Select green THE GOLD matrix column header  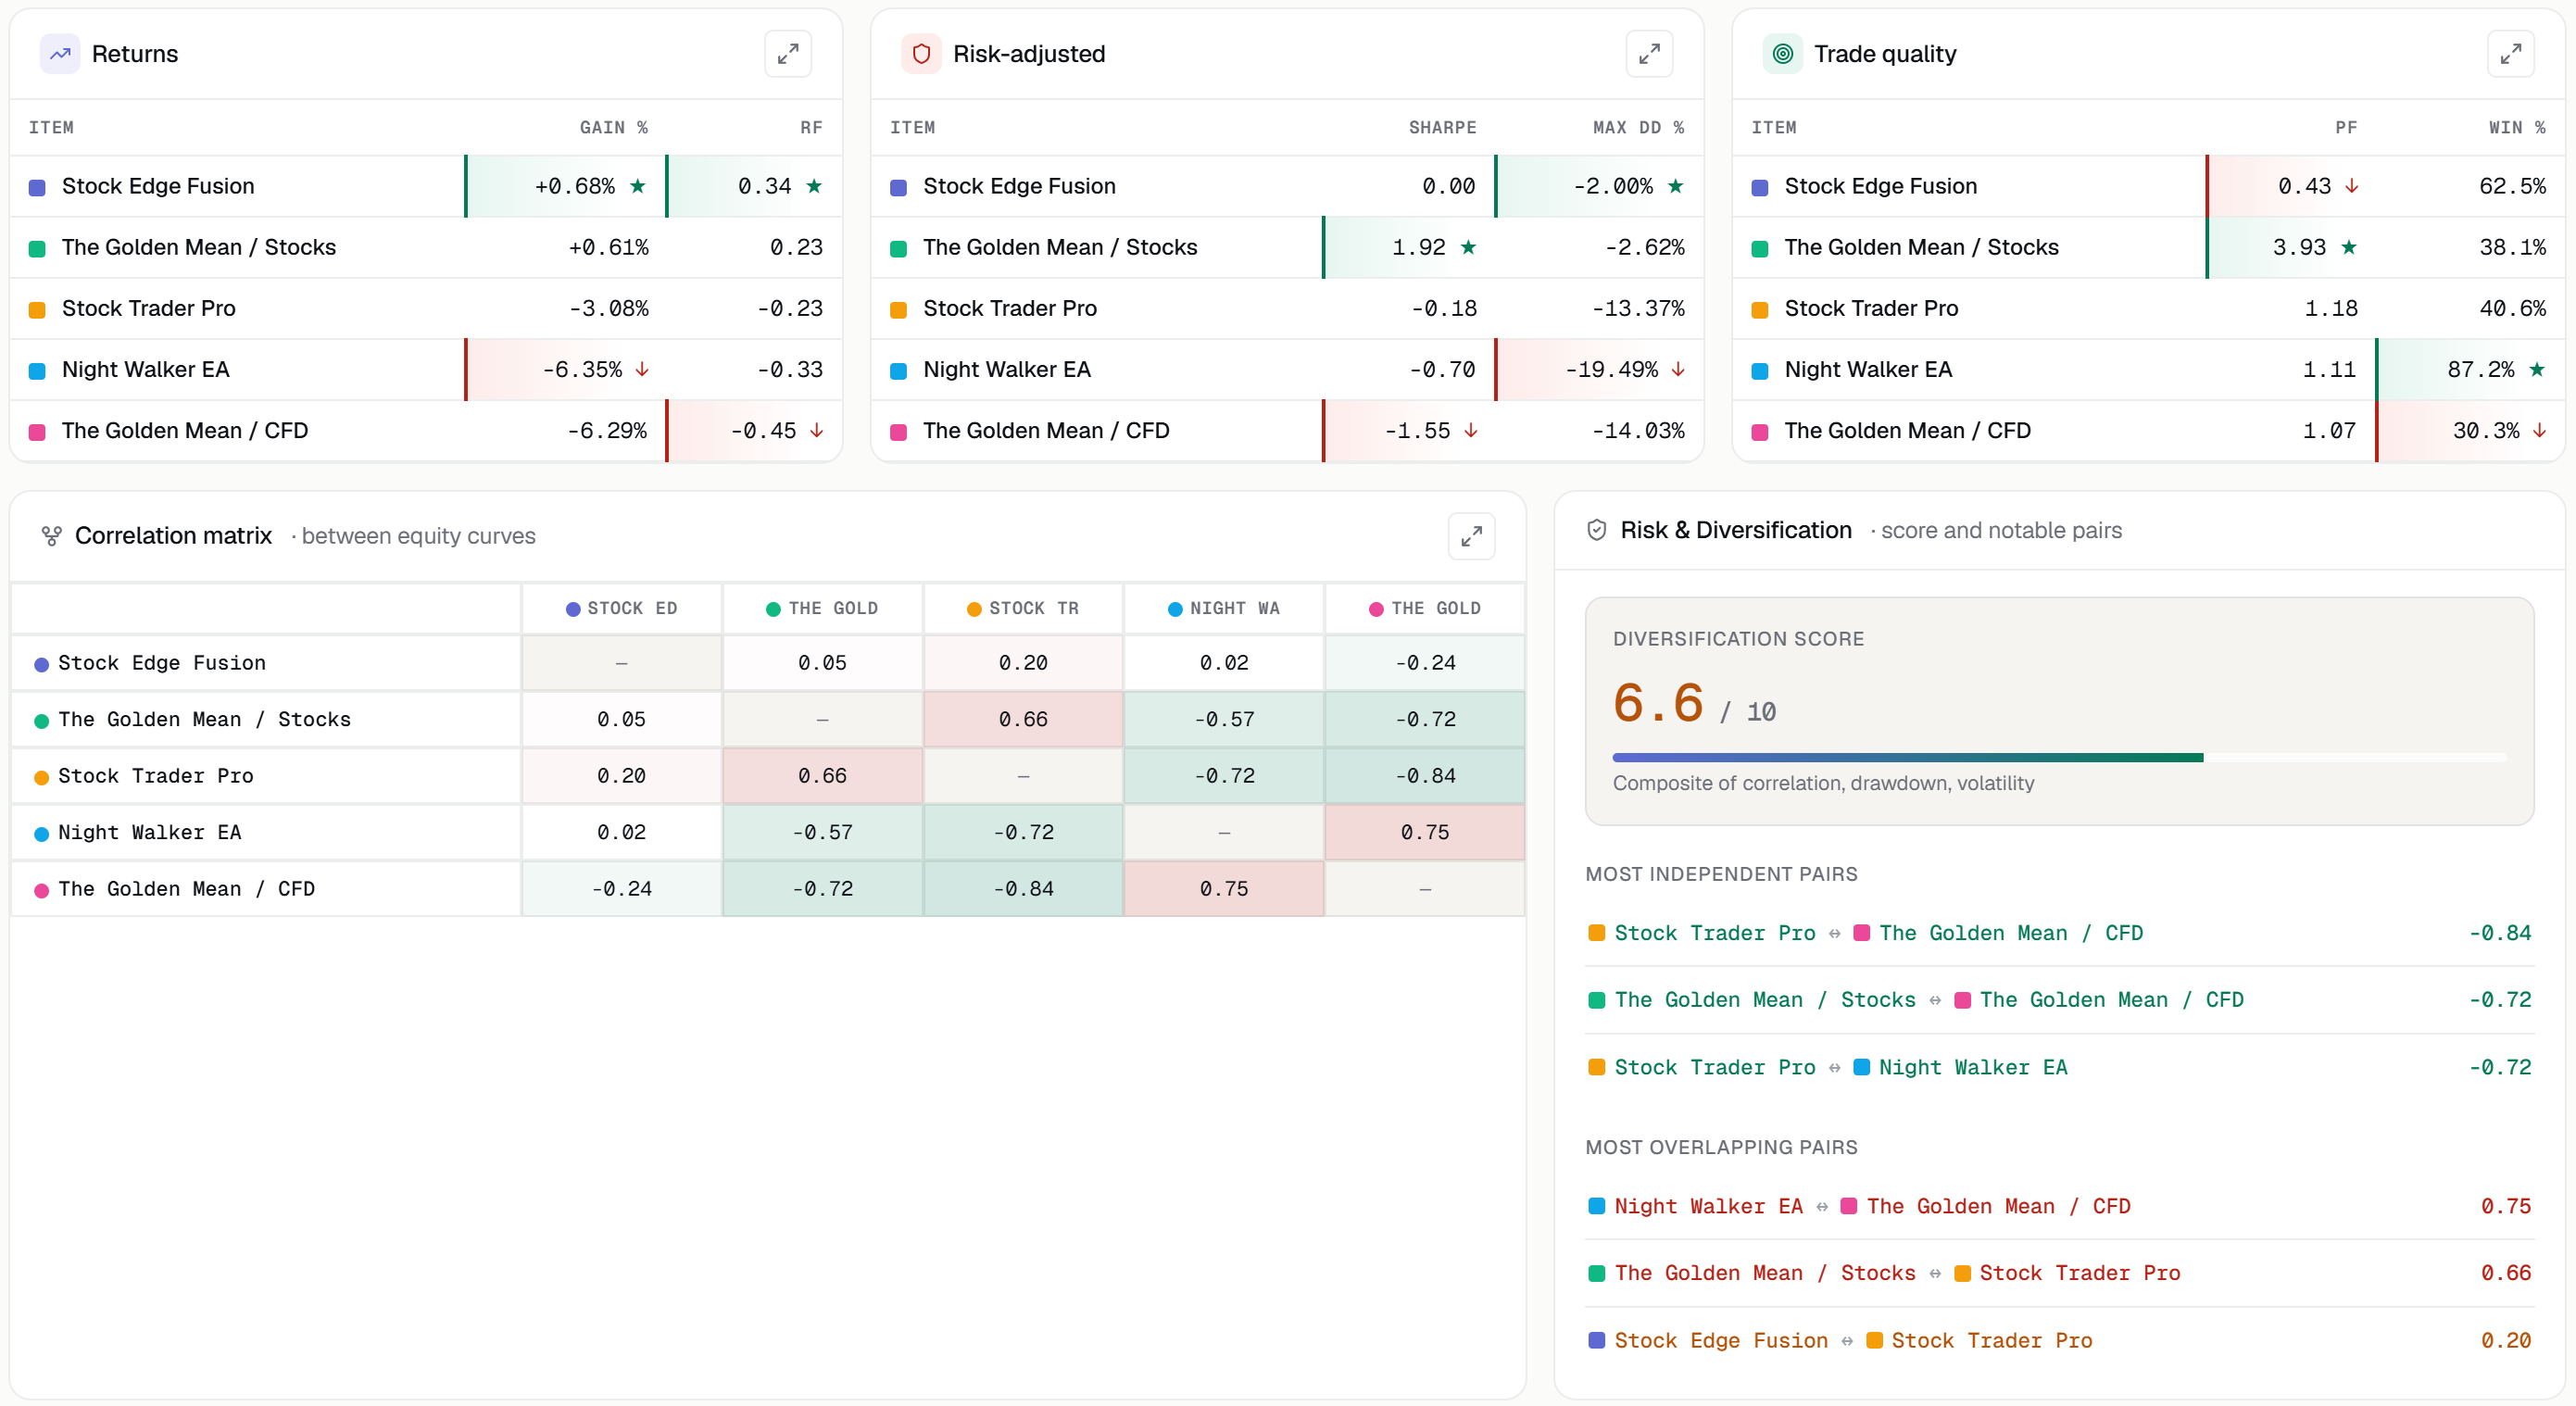point(822,608)
